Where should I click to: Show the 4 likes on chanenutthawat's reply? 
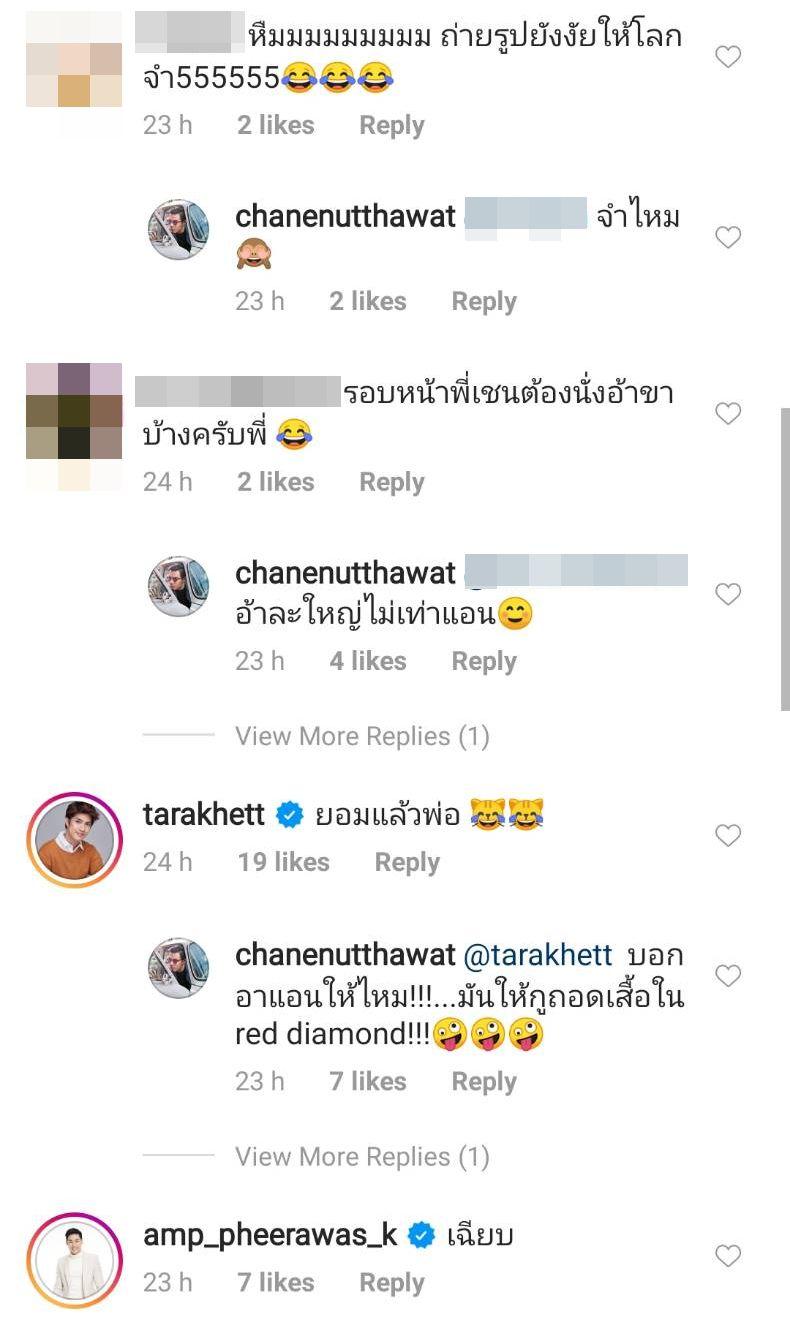point(368,661)
